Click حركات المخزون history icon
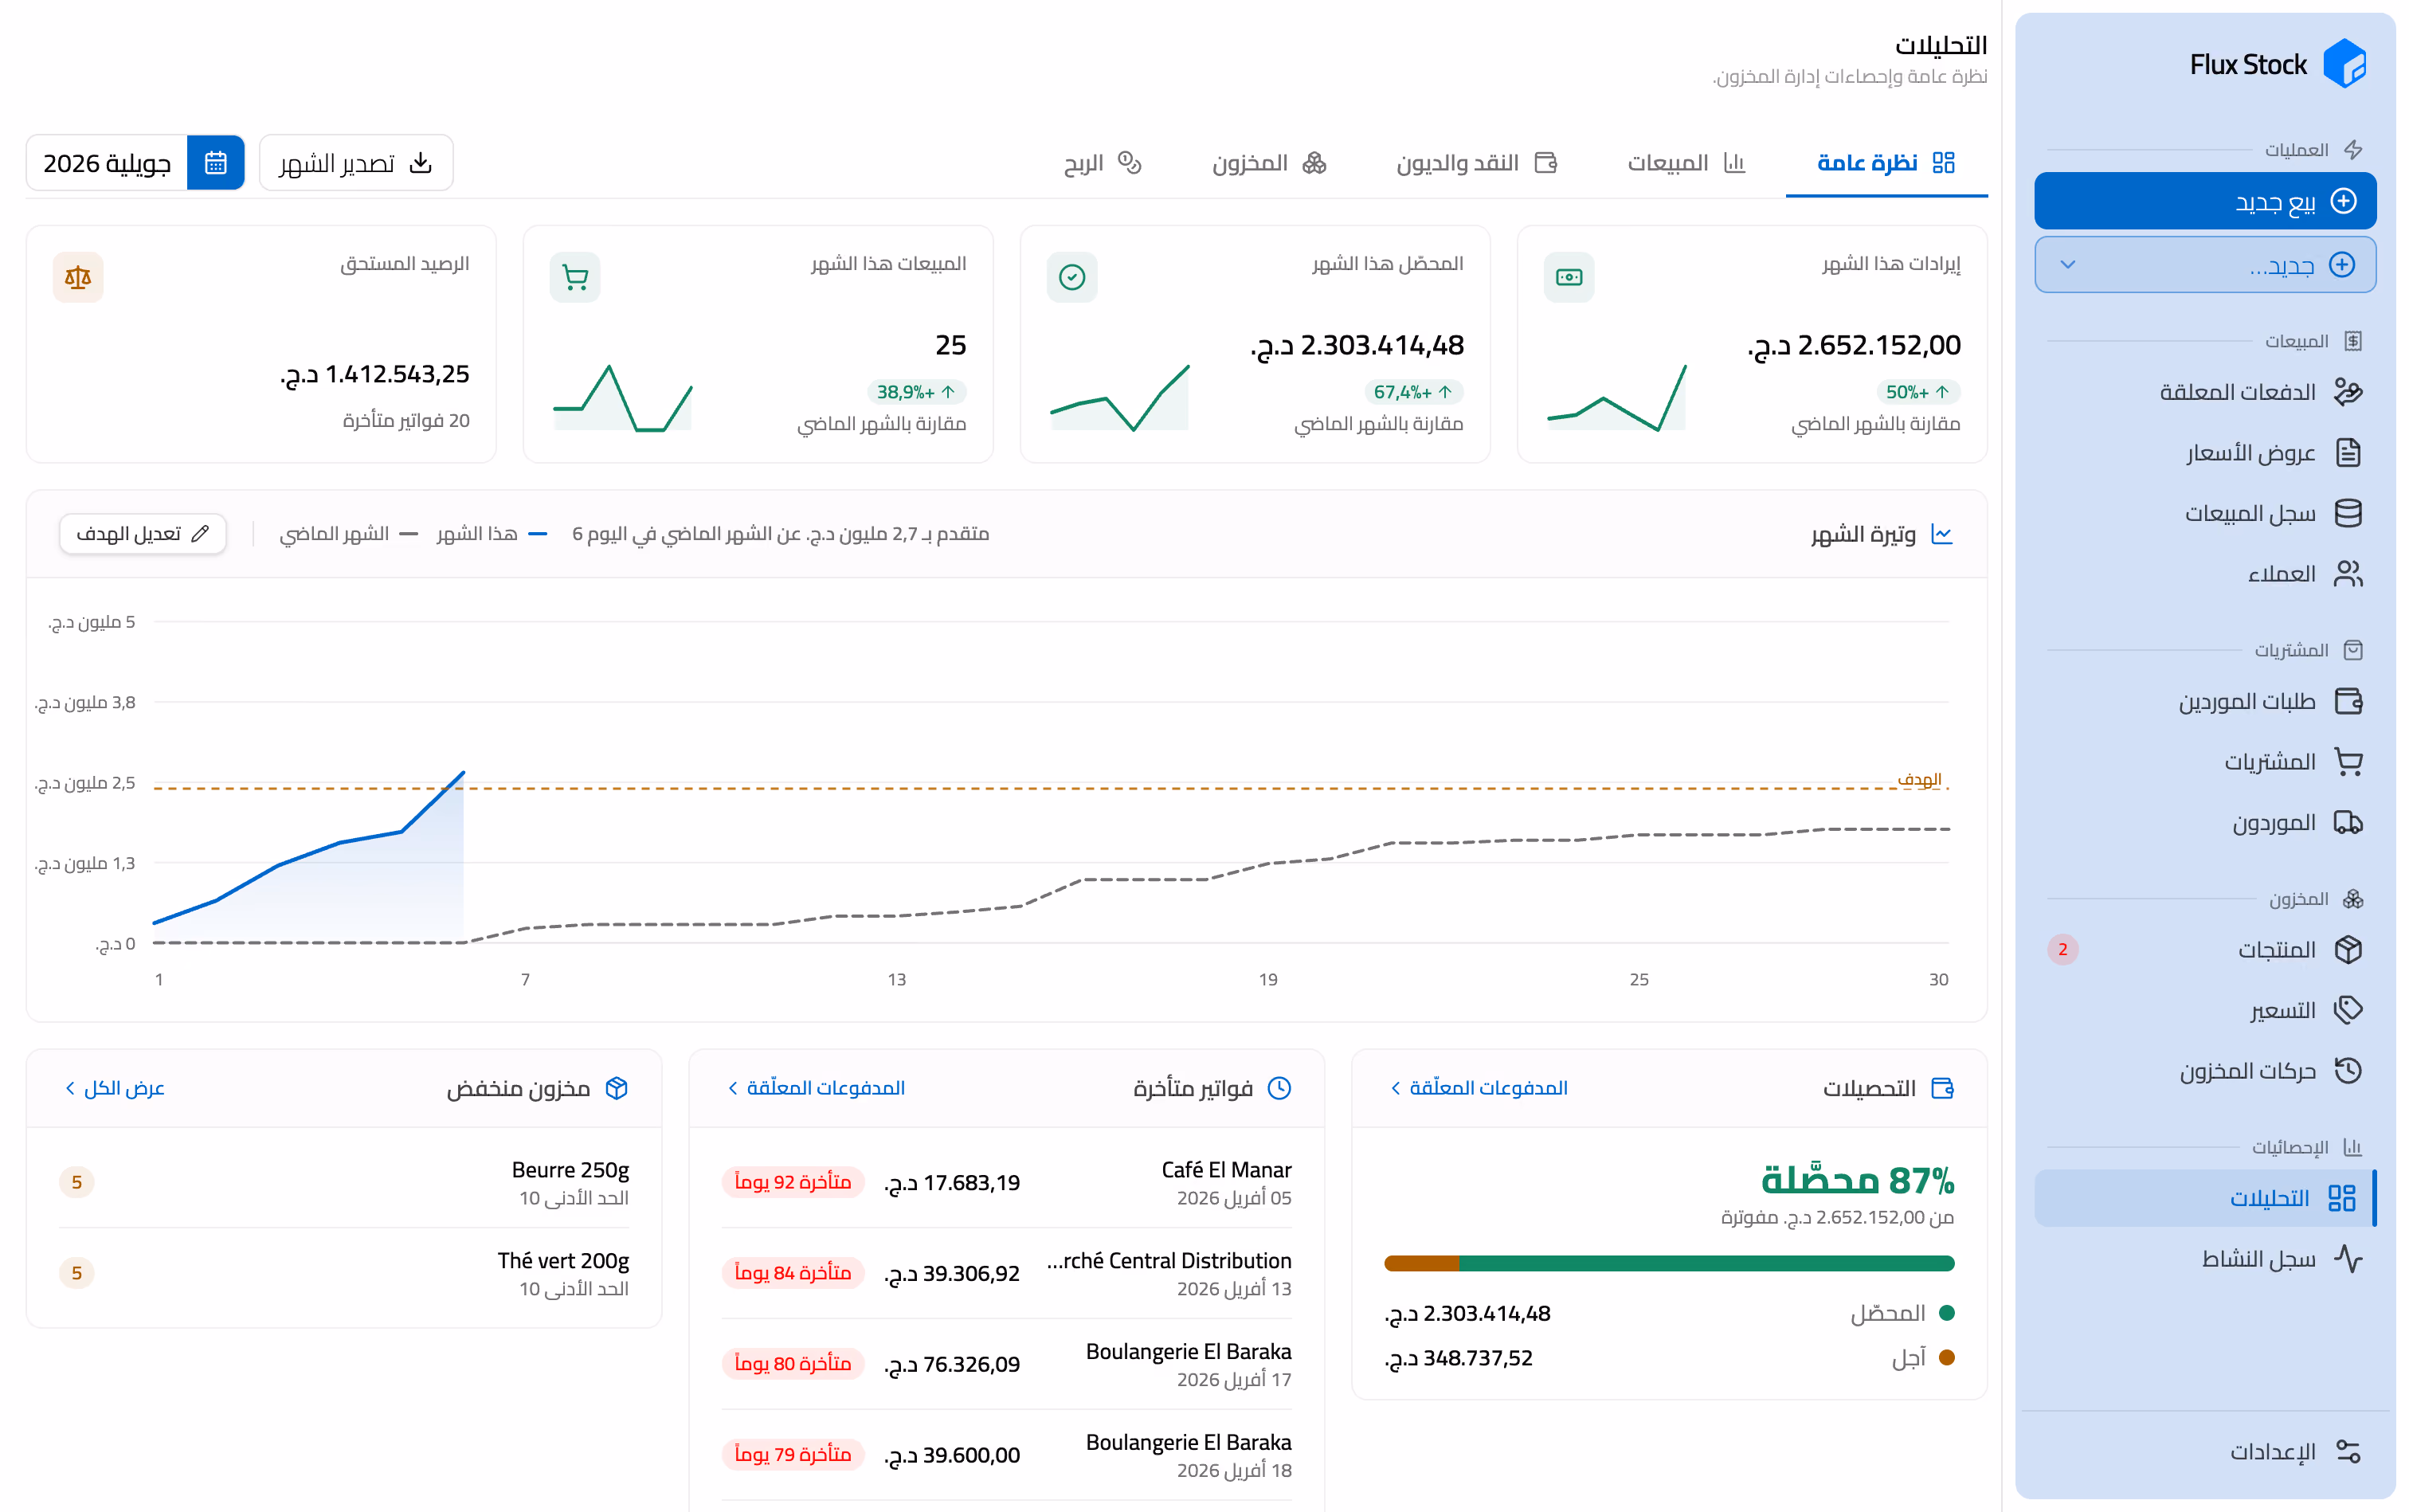The image size is (2409, 1512). click(x=2347, y=1070)
